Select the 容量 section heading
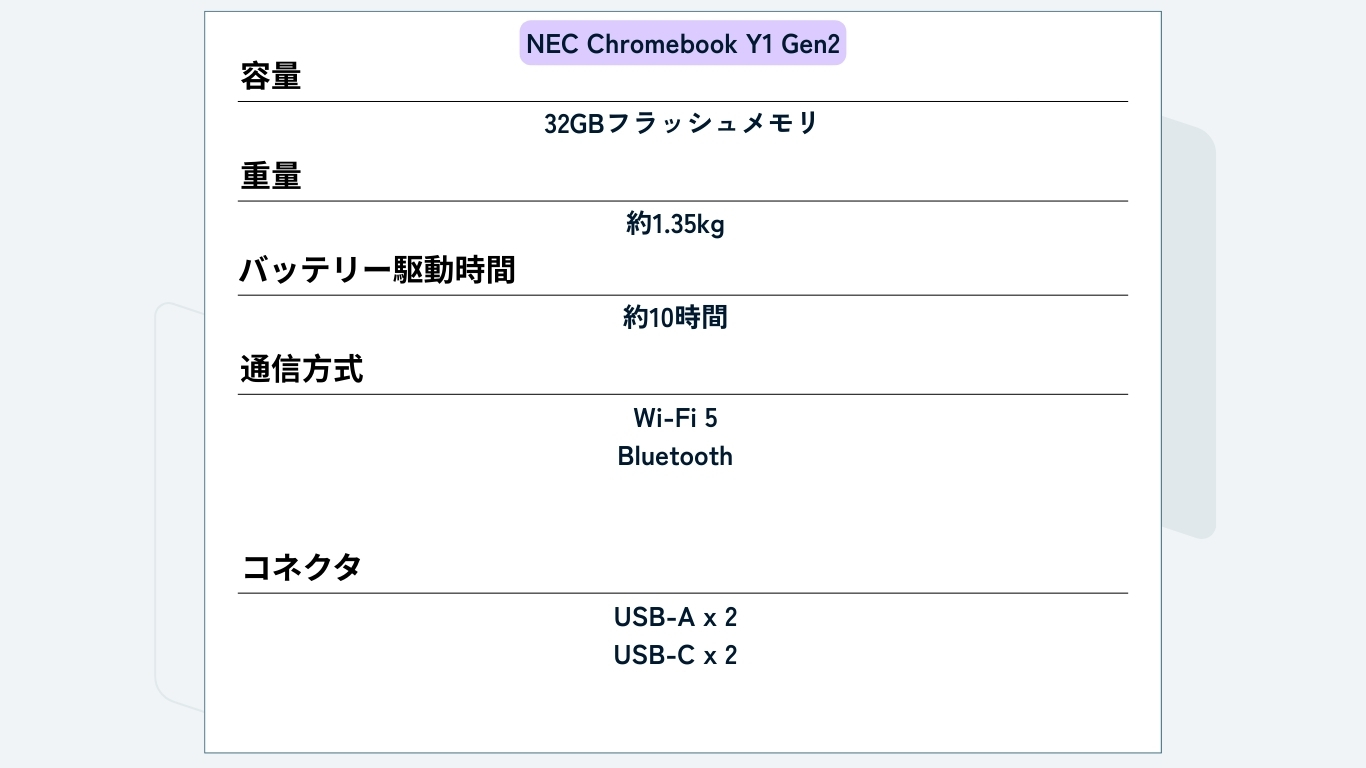1366x768 pixels. pyautogui.click(x=271, y=76)
